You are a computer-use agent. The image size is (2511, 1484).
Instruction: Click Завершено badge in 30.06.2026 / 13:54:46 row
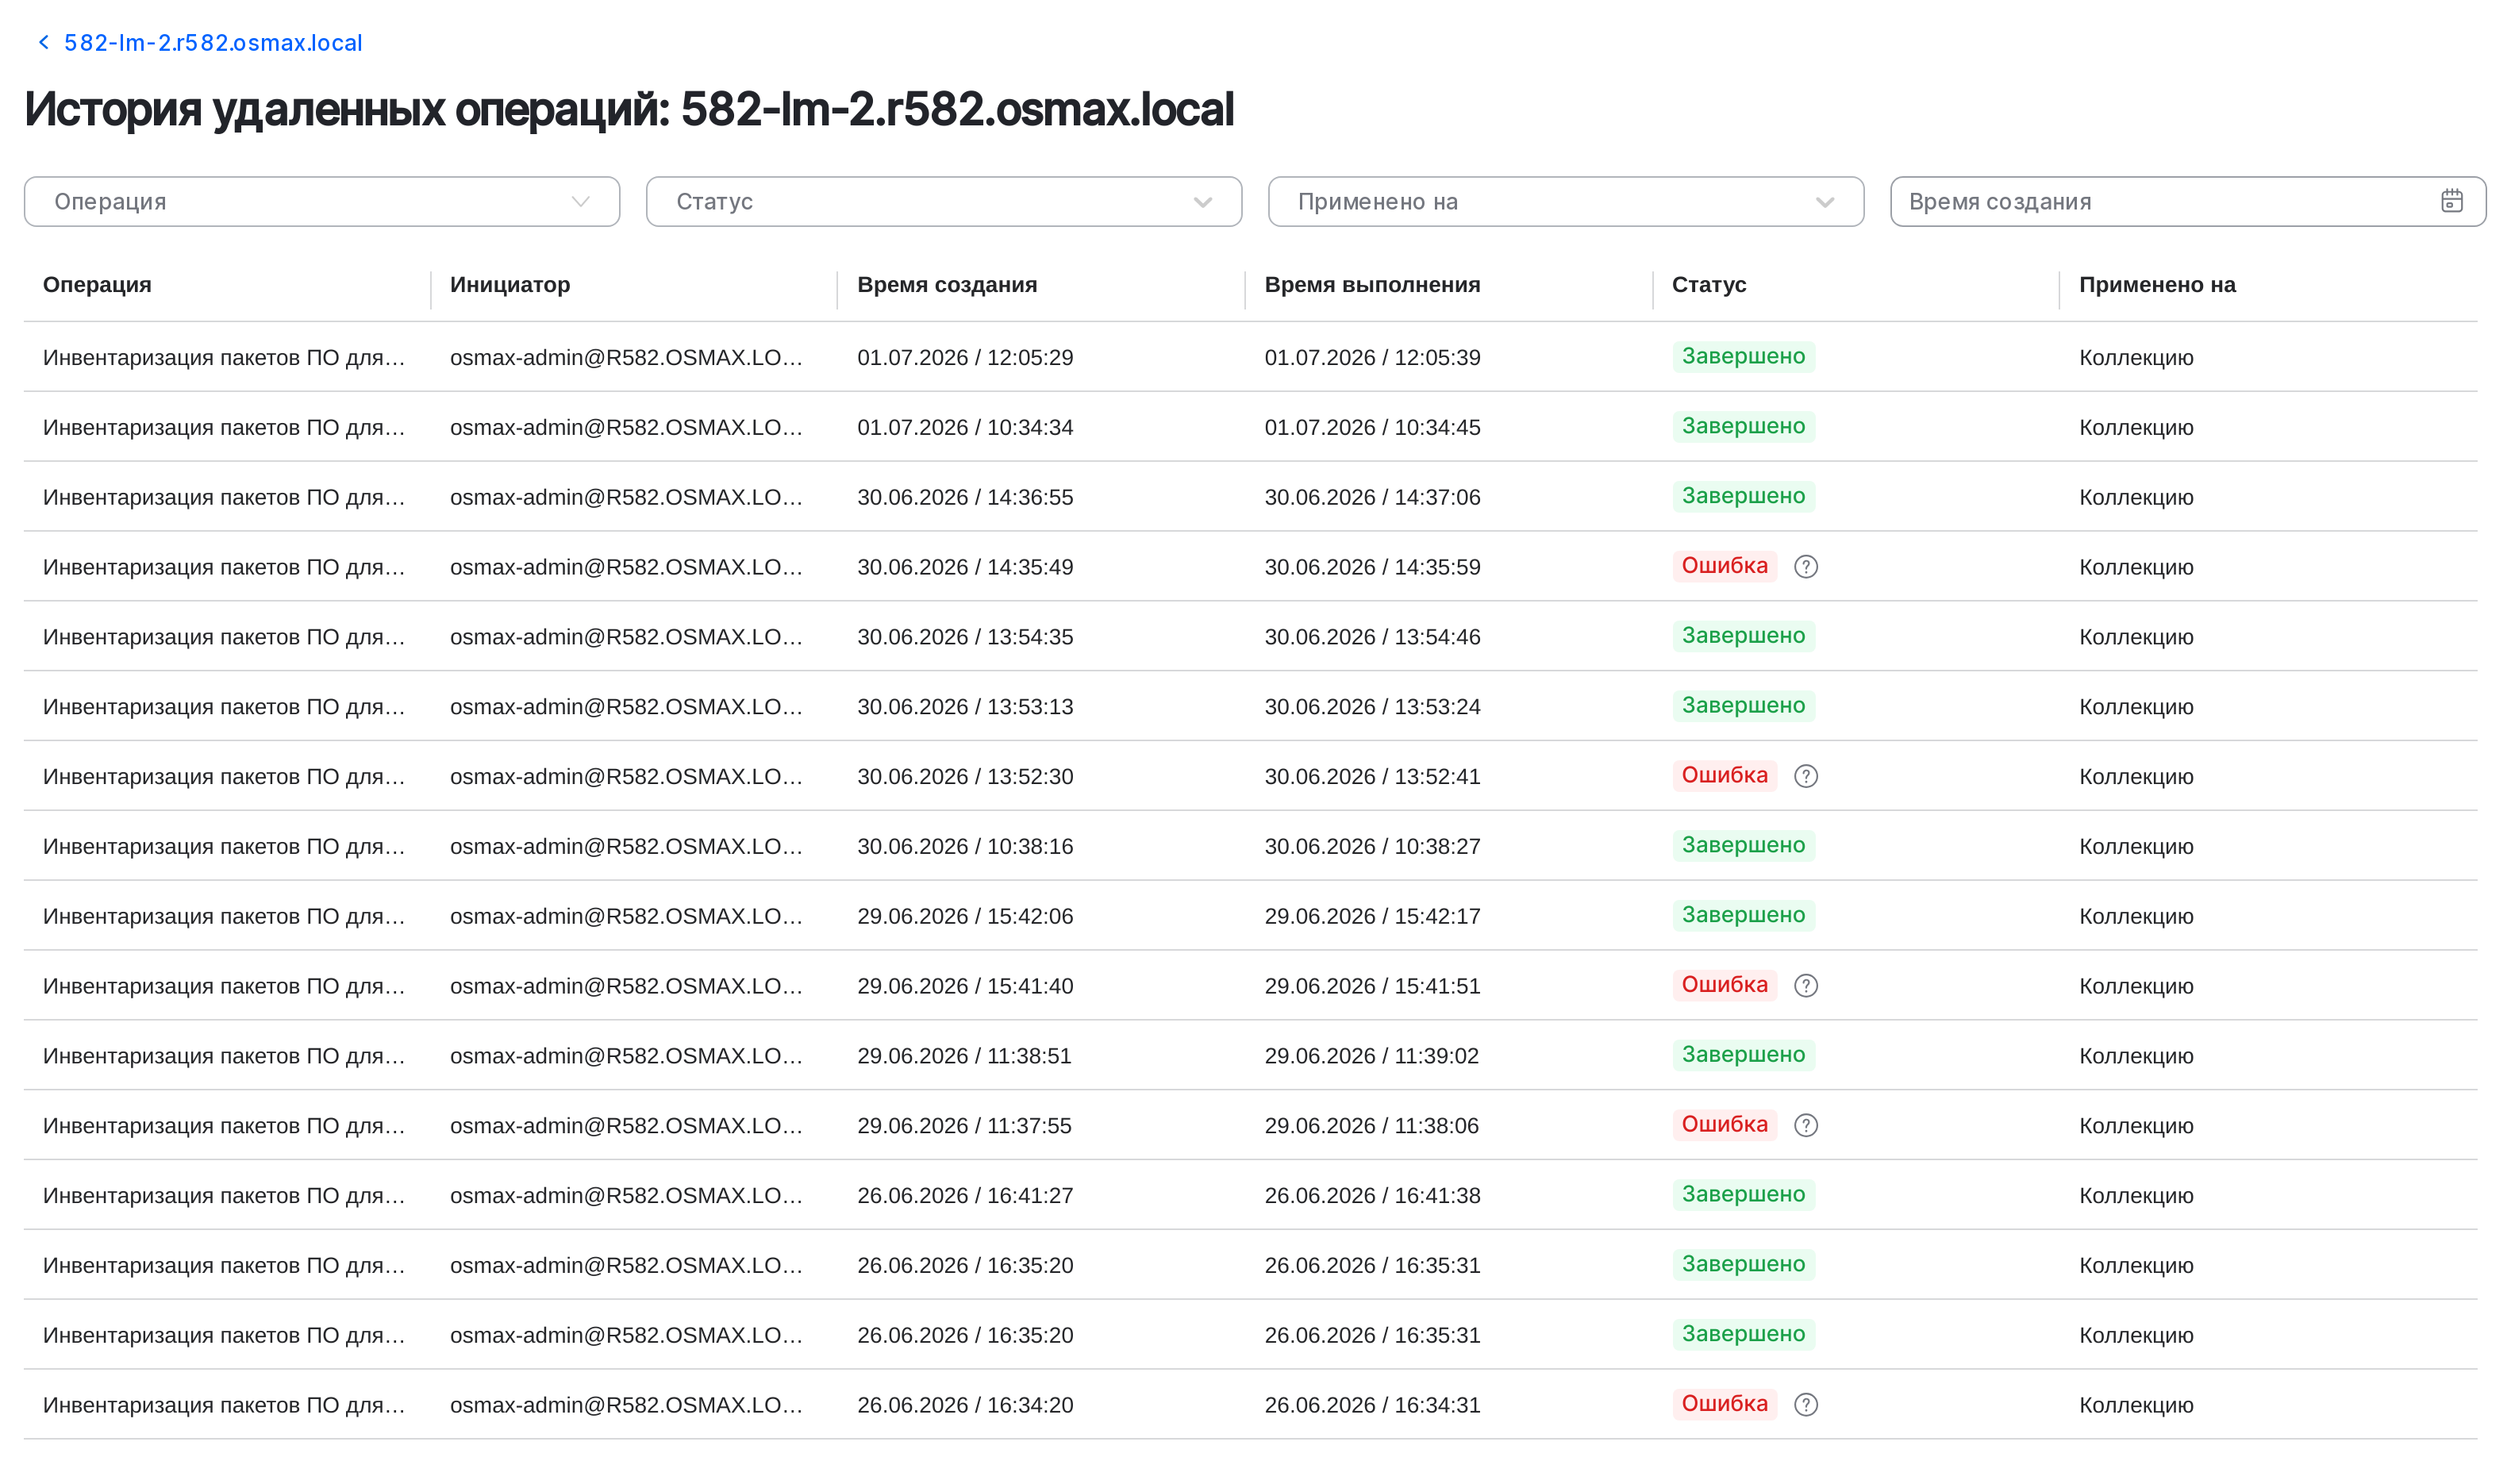1743,636
